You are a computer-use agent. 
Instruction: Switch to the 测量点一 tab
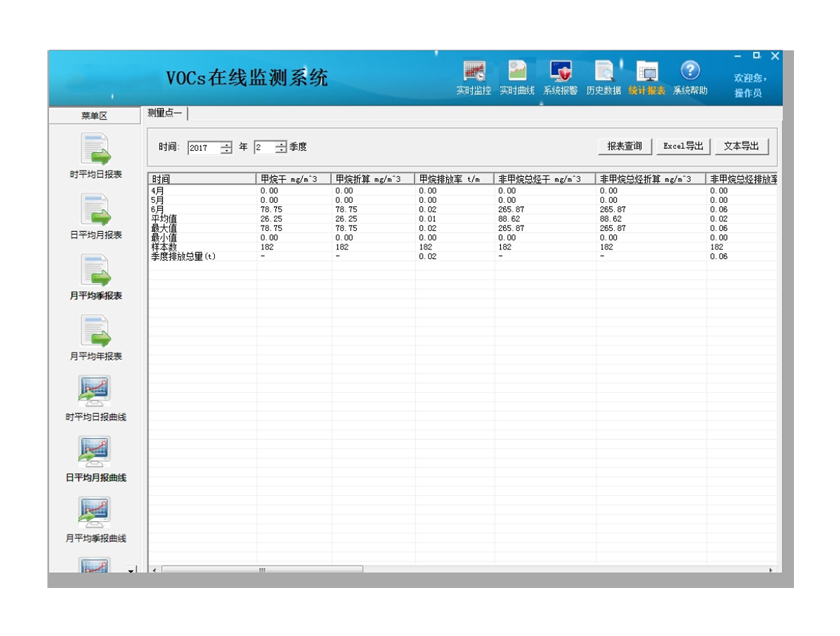(165, 114)
